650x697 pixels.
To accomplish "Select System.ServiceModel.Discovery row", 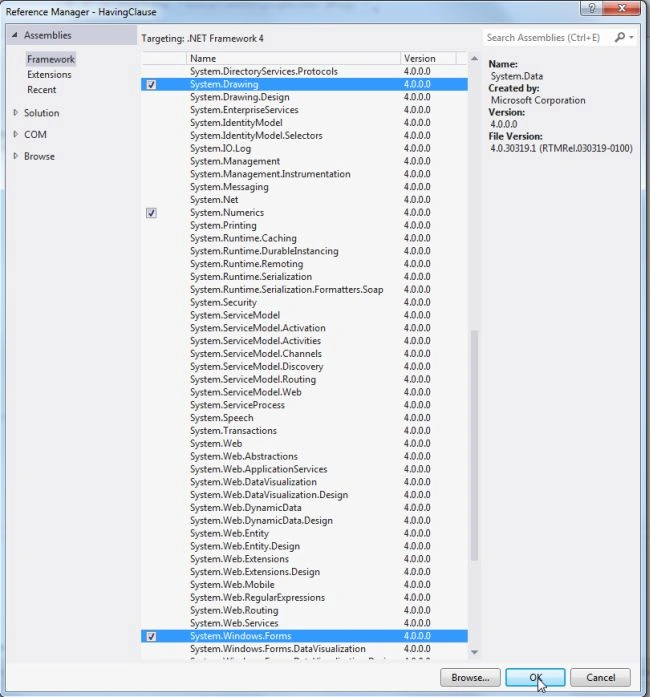I will 305,367.
